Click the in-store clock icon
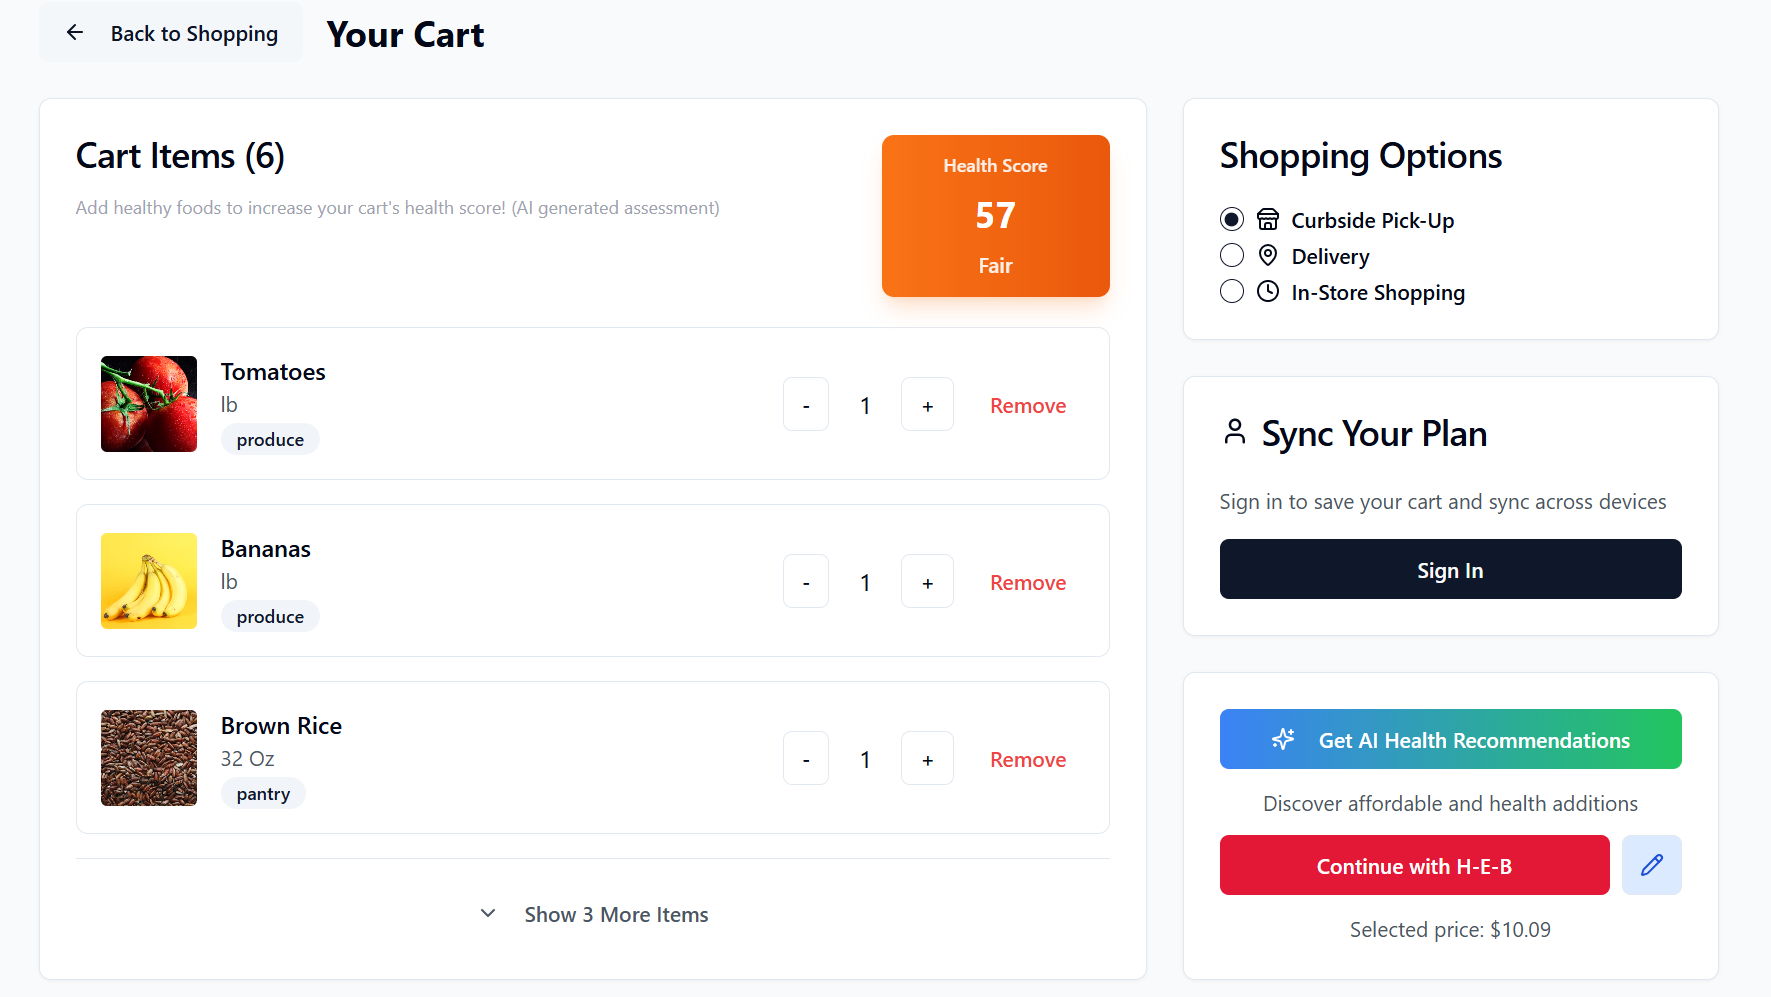The height and width of the screenshot is (997, 1771). (x=1268, y=292)
